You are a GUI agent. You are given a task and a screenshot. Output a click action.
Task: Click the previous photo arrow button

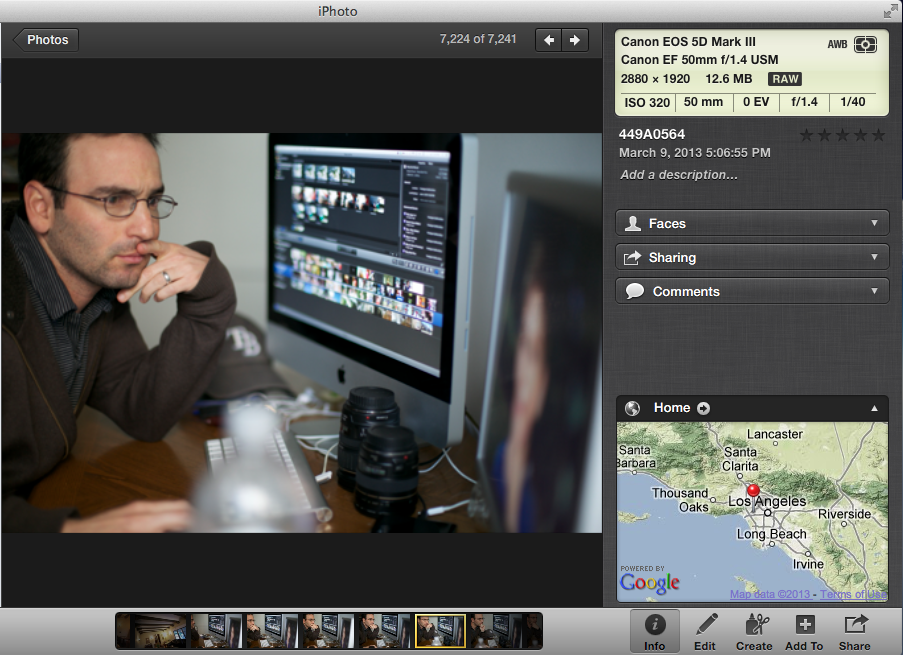click(x=548, y=40)
